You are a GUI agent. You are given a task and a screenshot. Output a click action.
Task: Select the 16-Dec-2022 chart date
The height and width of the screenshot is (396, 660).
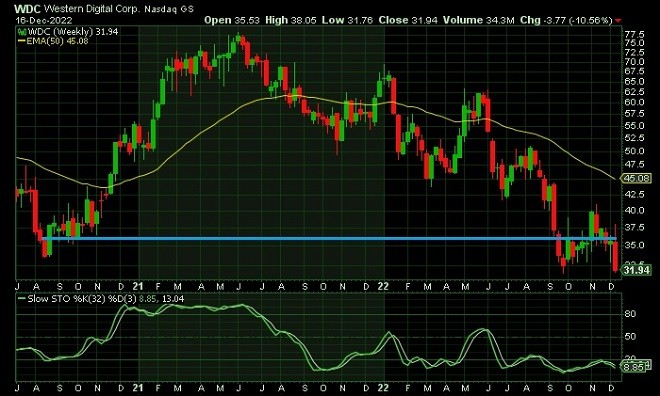pos(44,20)
